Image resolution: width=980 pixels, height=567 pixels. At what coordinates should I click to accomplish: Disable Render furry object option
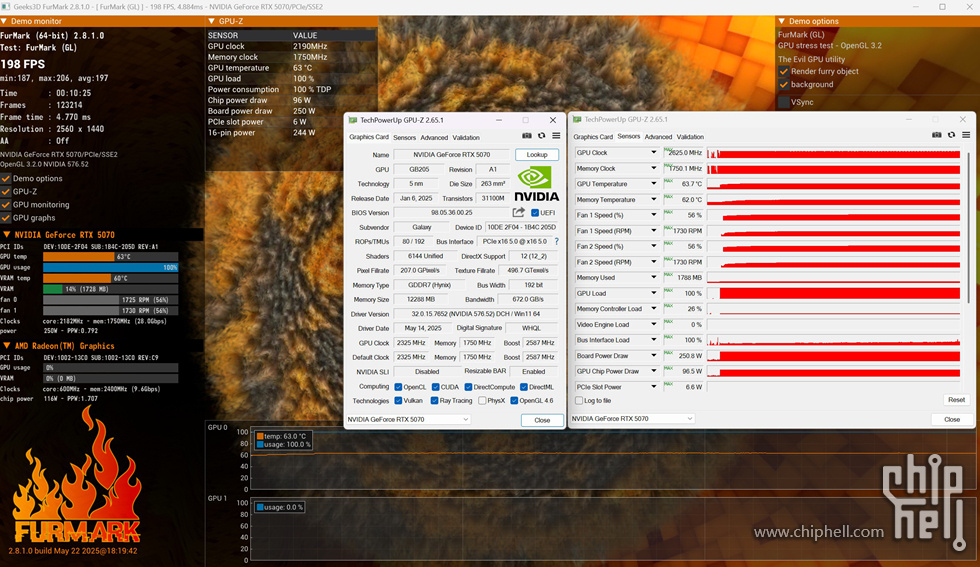pos(784,71)
